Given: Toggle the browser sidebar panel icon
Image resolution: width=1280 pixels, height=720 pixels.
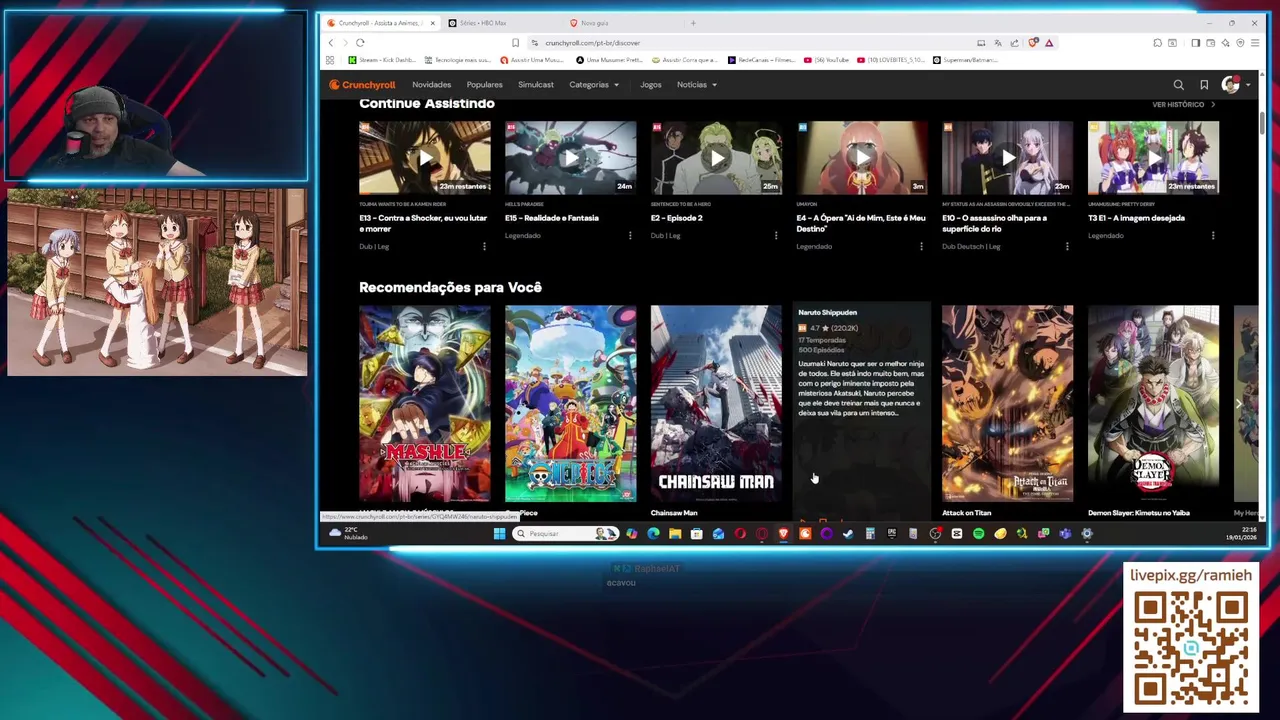Looking at the screenshot, I should (1195, 43).
